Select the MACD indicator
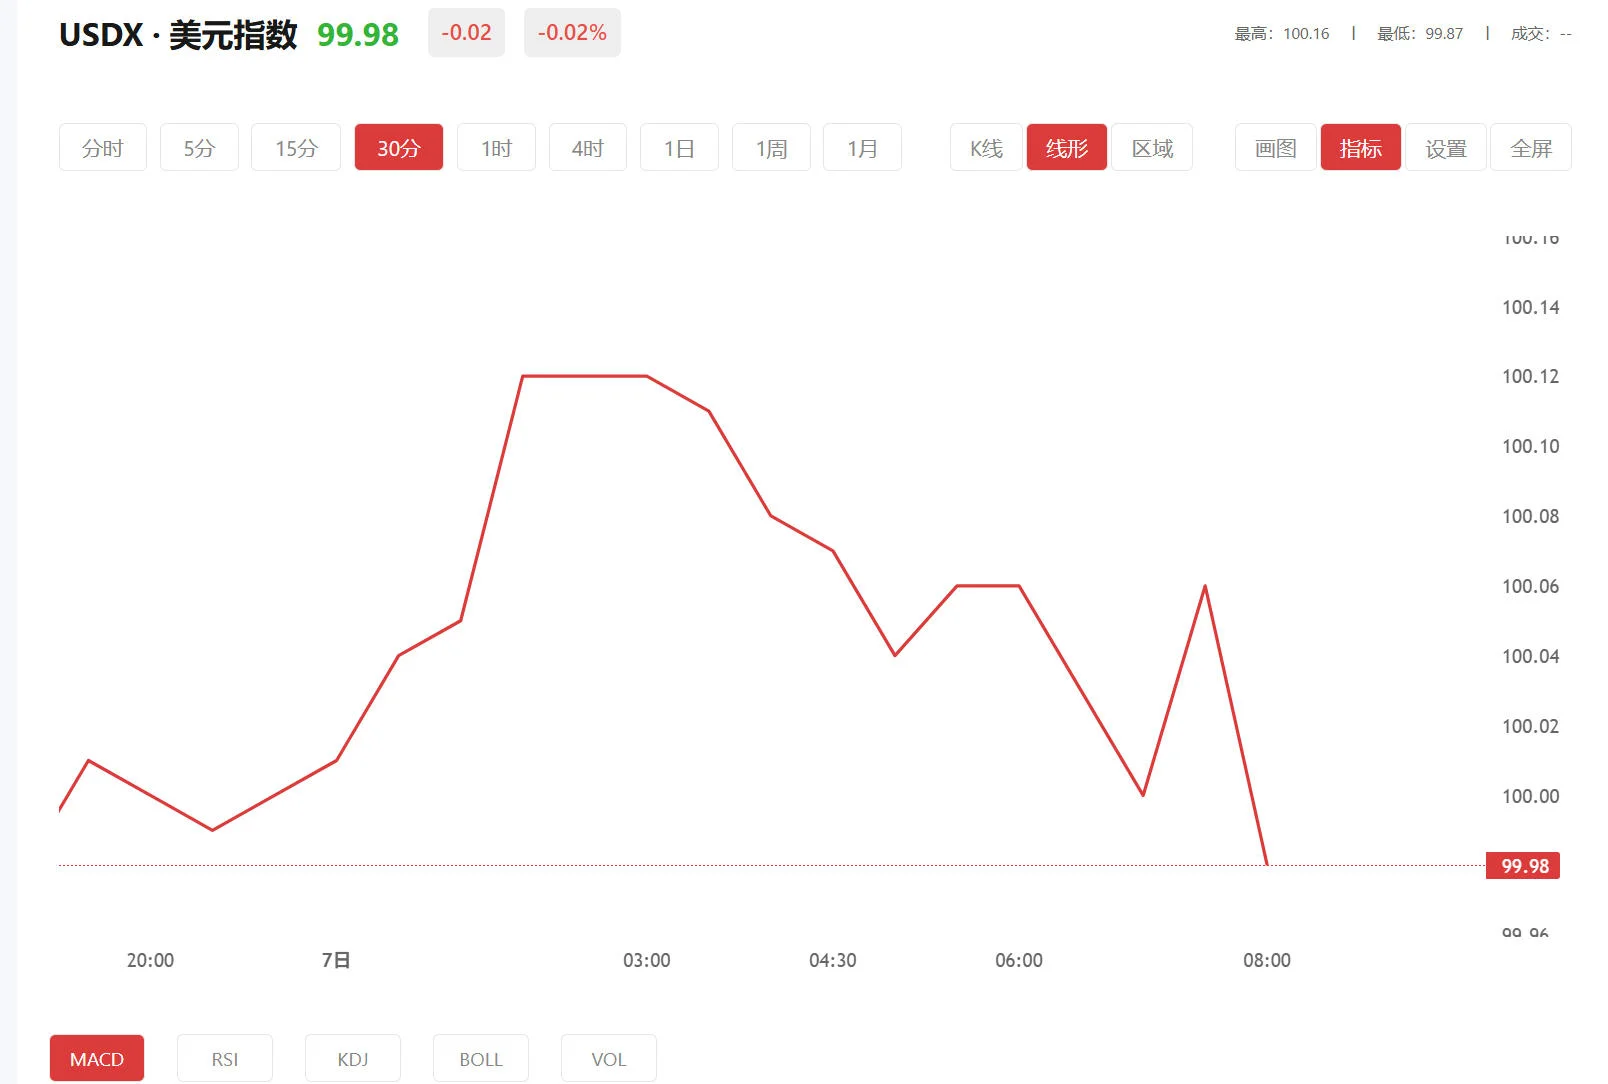Image resolution: width=1608 pixels, height=1084 pixels. (x=97, y=1058)
